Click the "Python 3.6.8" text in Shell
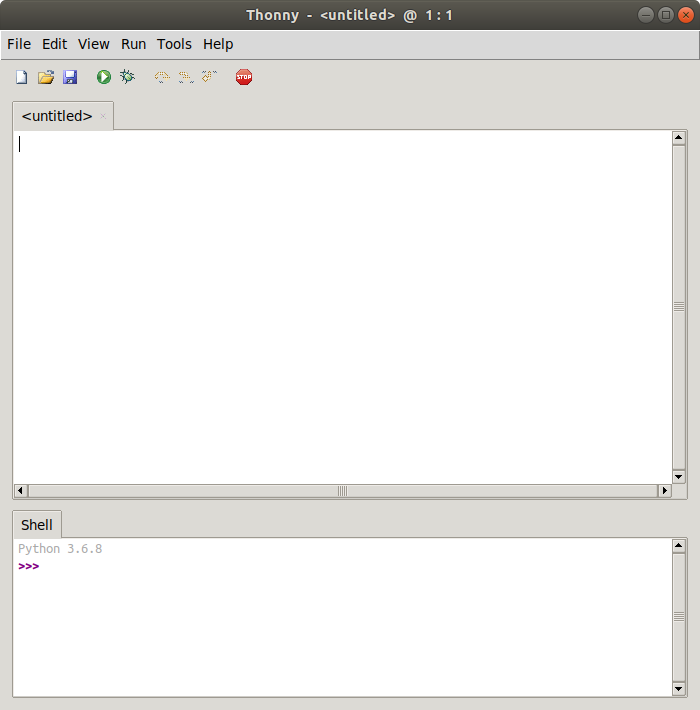 pos(60,549)
